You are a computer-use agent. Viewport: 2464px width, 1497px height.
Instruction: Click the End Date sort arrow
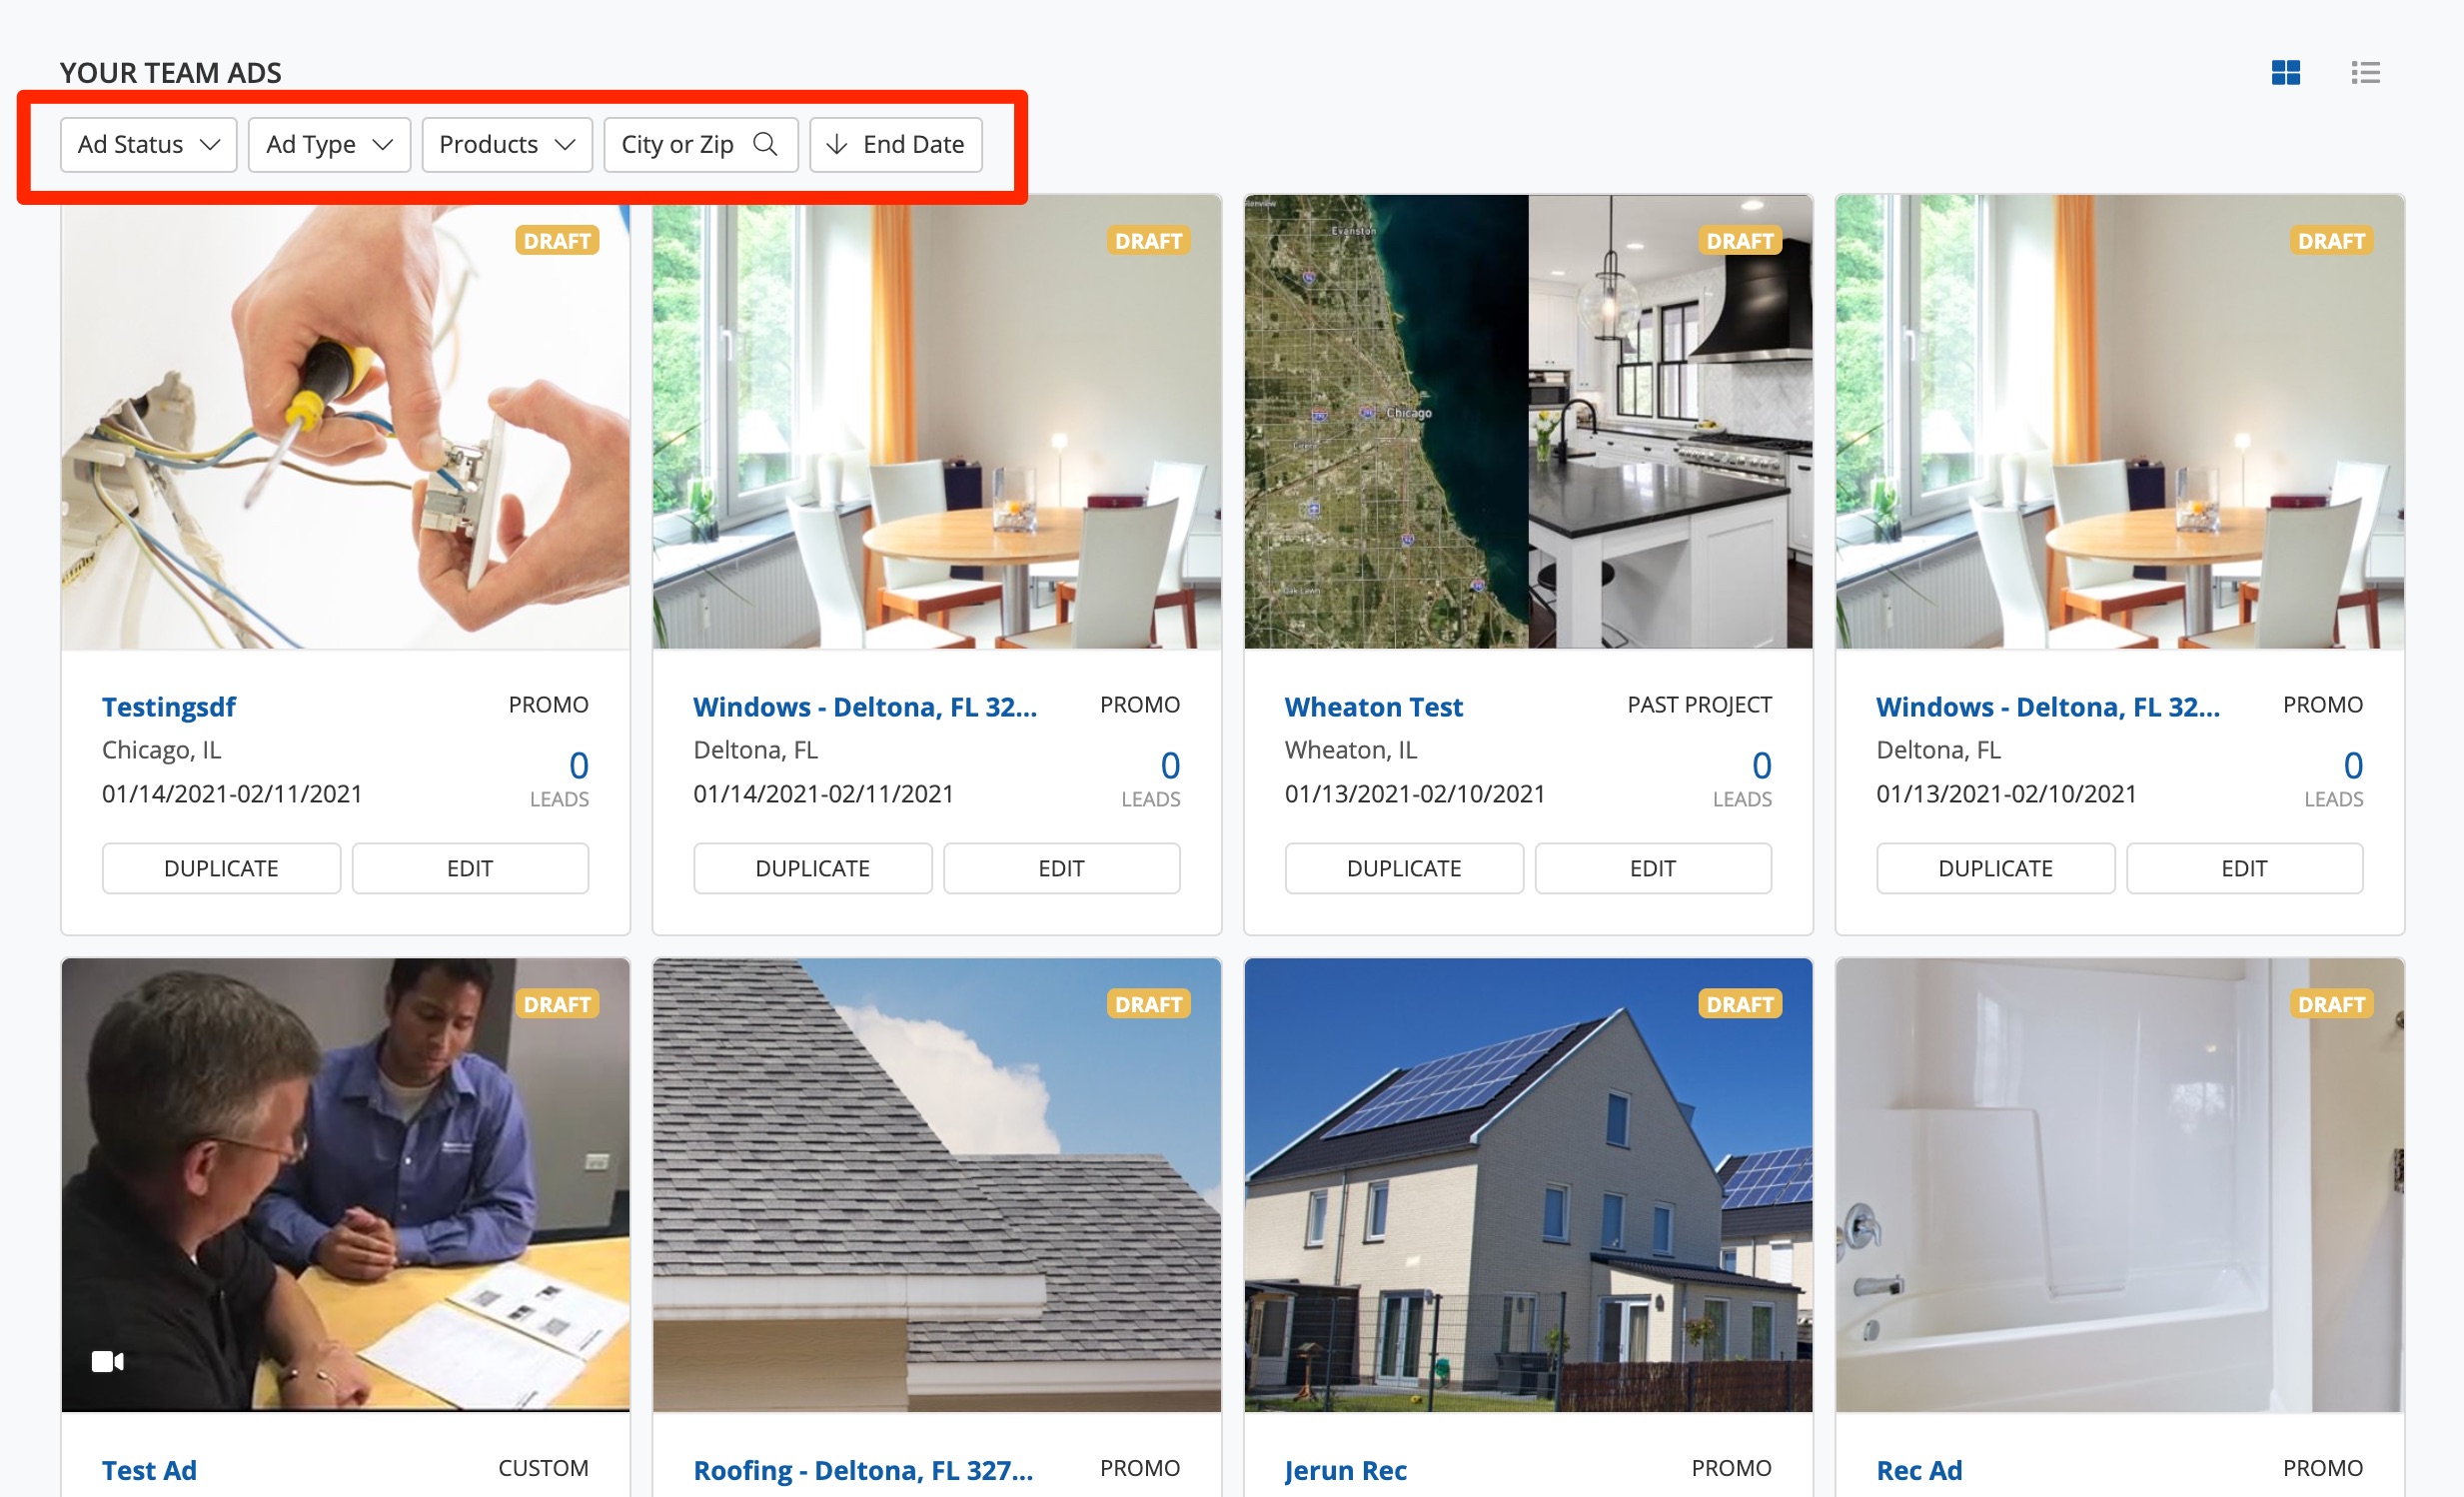(837, 144)
